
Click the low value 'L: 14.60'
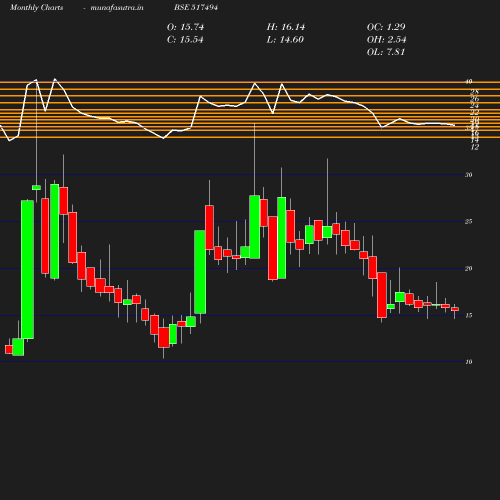click(x=285, y=40)
